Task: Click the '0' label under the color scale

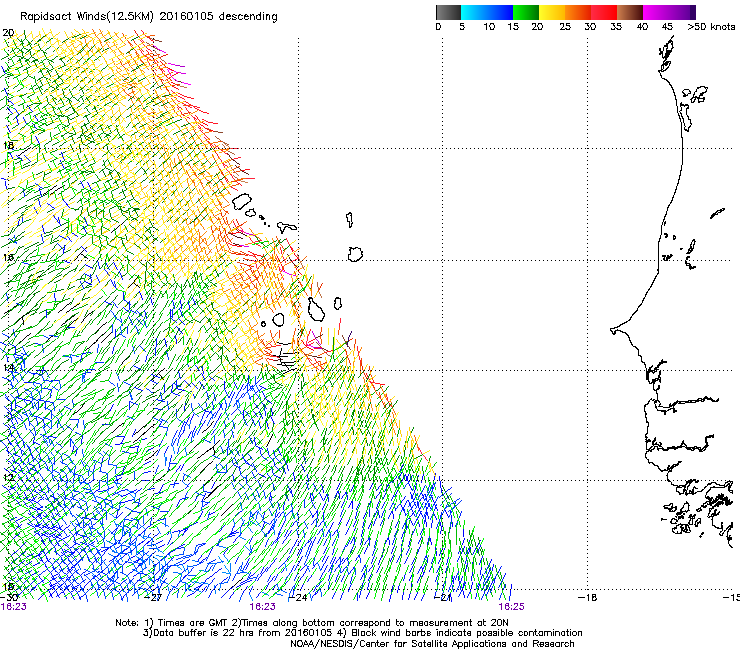Action: [438, 27]
